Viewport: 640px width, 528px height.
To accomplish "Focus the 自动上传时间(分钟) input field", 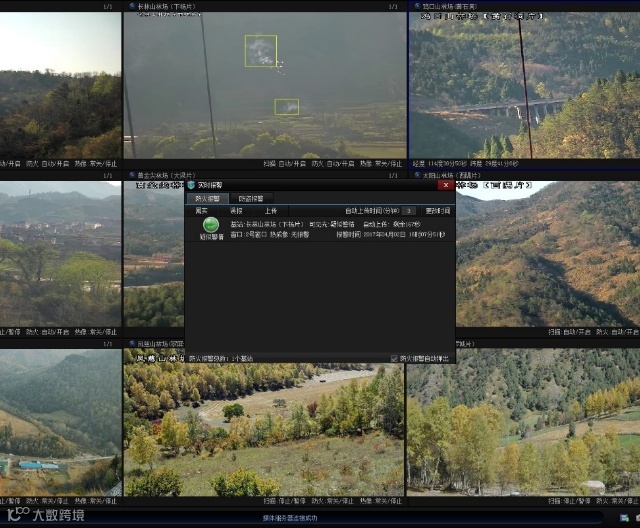I will (x=409, y=211).
